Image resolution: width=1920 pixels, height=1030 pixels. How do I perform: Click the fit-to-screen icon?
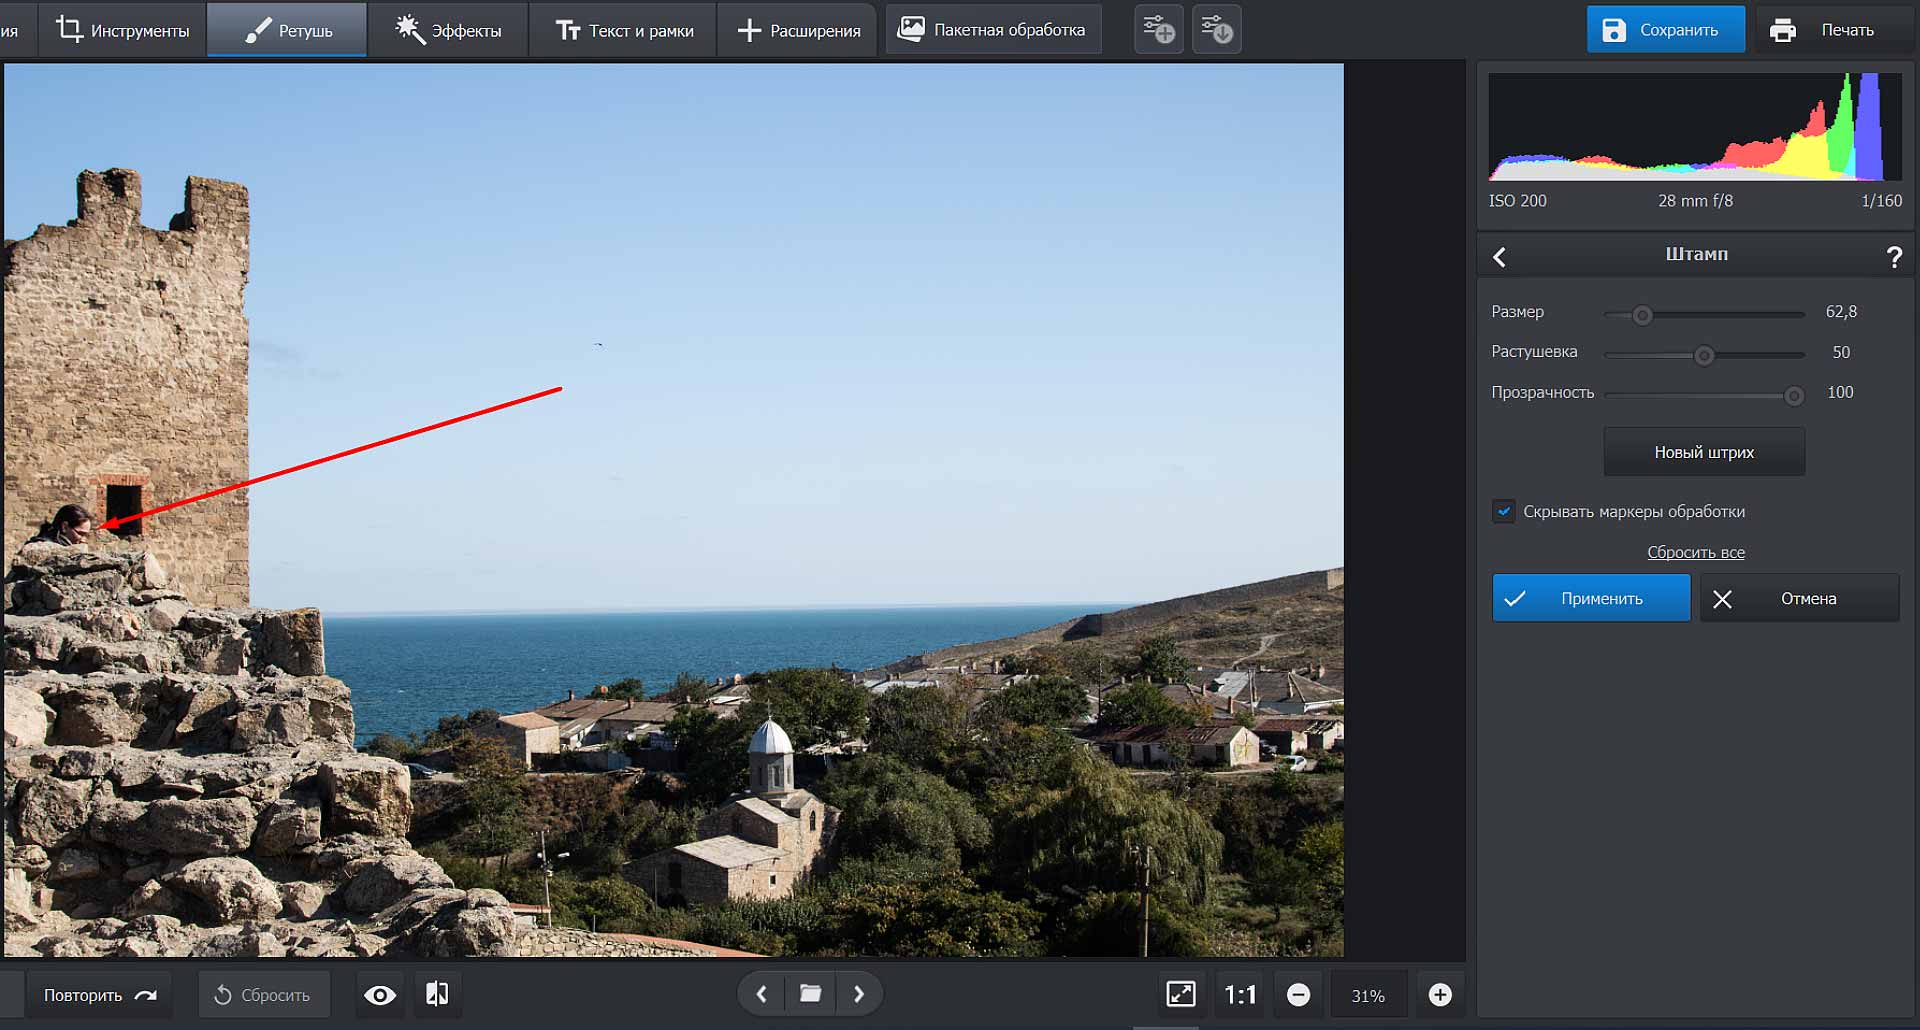1181,994
